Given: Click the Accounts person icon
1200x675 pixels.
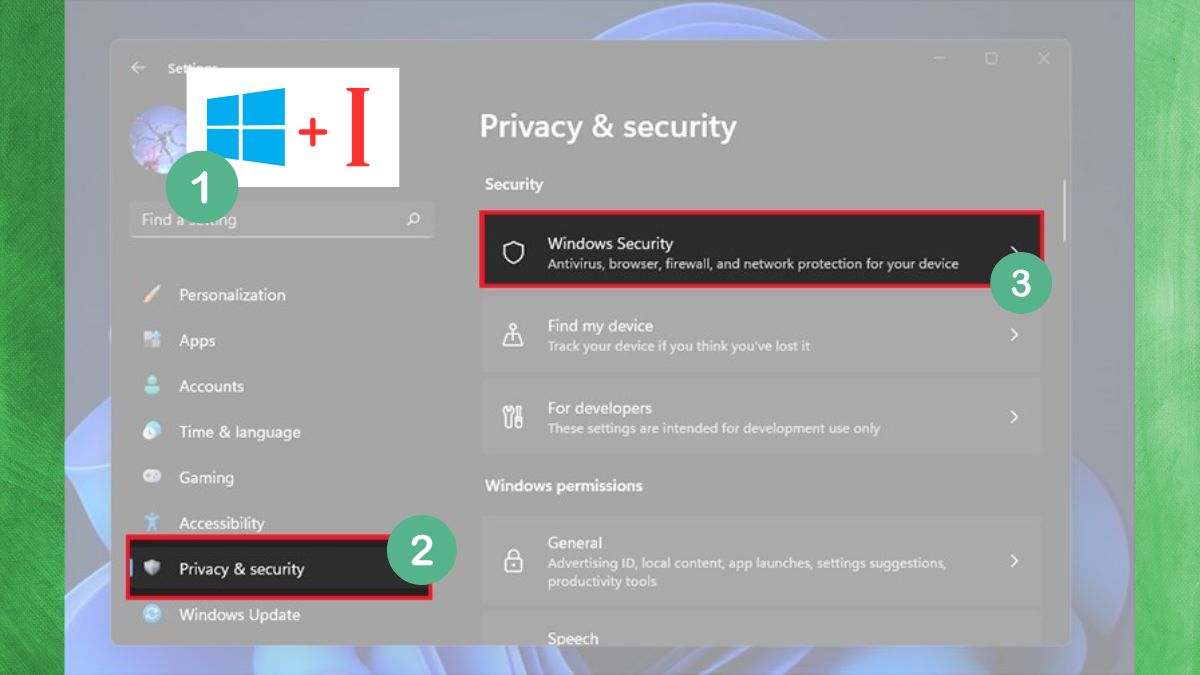Looking at the screenshot, I should tap(152, 385).
